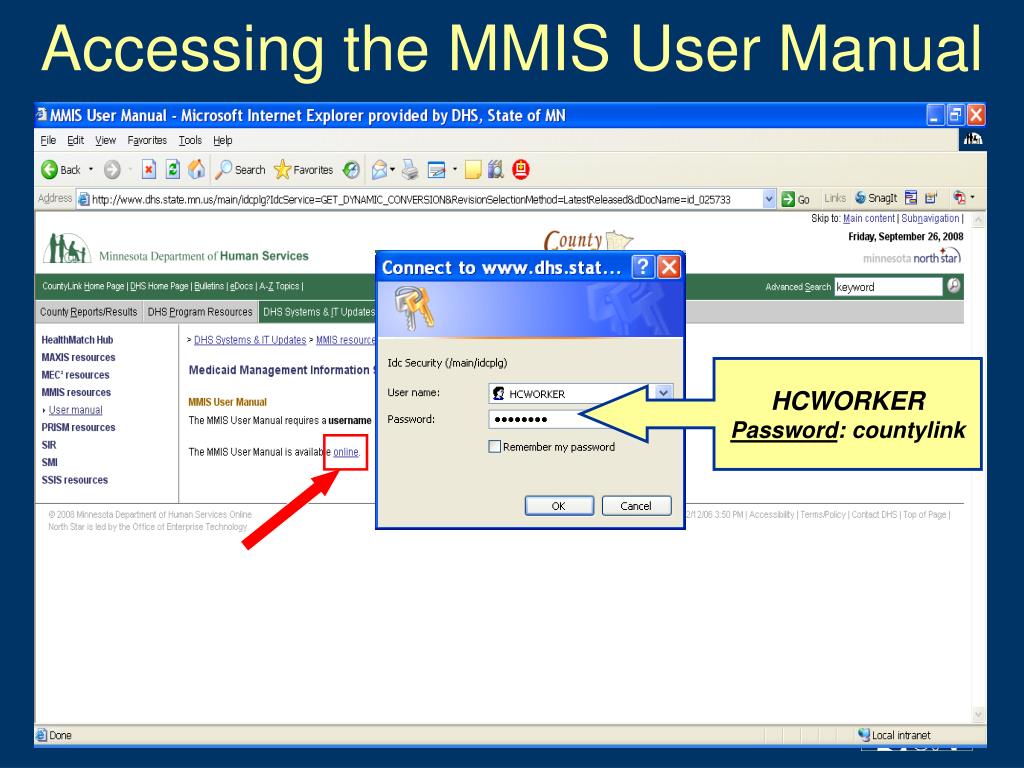Screen dimensions: 1024x768
Task: Click the yellow note toolbar icon
Action: click(x=473, y=170)
